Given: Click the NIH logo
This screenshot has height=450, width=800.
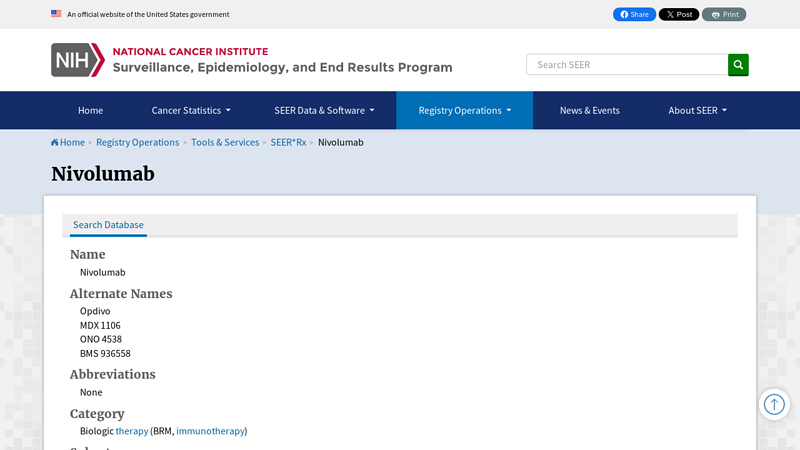Looking at the screenshot, I should click(78, 60).
